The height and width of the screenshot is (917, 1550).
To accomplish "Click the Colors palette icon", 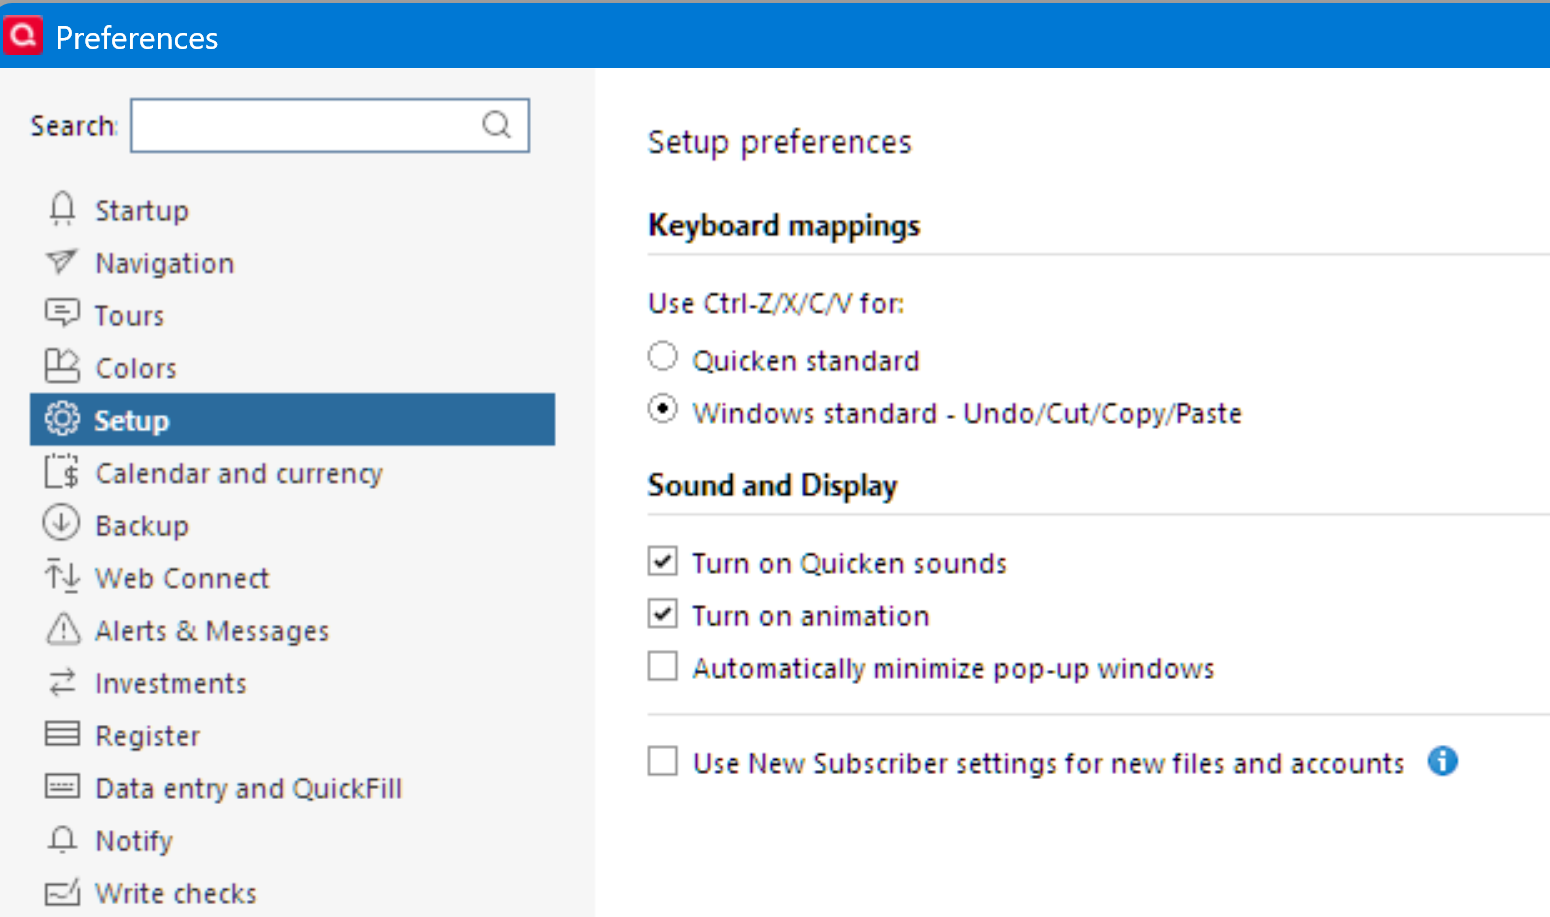I will click(62, 366).
